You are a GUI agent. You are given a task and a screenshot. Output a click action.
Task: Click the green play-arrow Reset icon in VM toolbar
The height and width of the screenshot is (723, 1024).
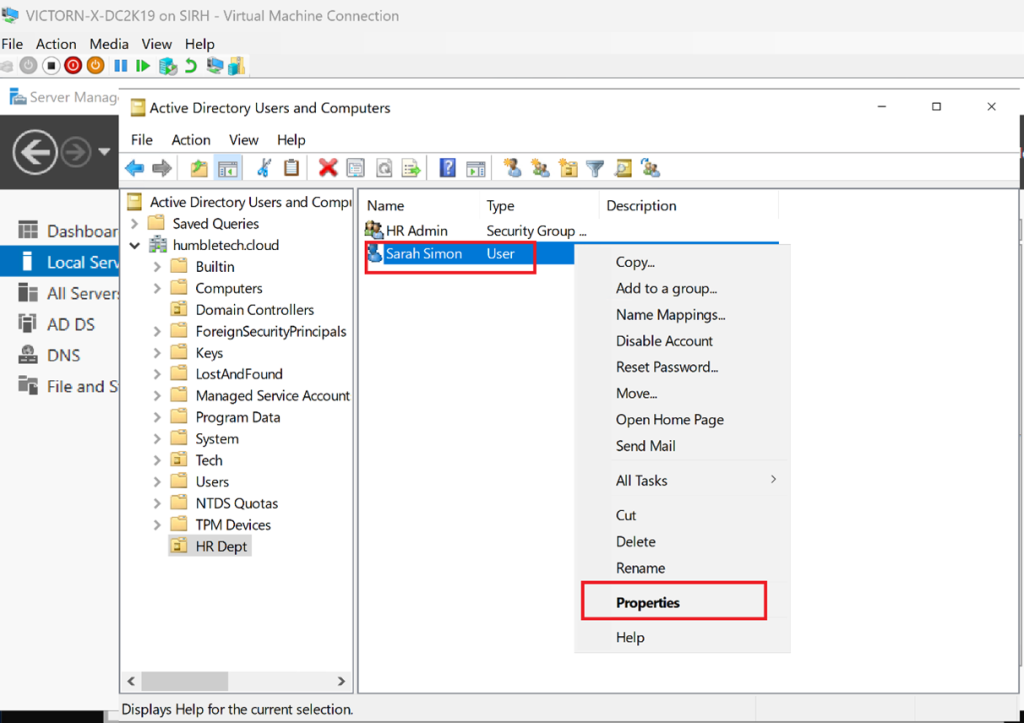[143, 65]
